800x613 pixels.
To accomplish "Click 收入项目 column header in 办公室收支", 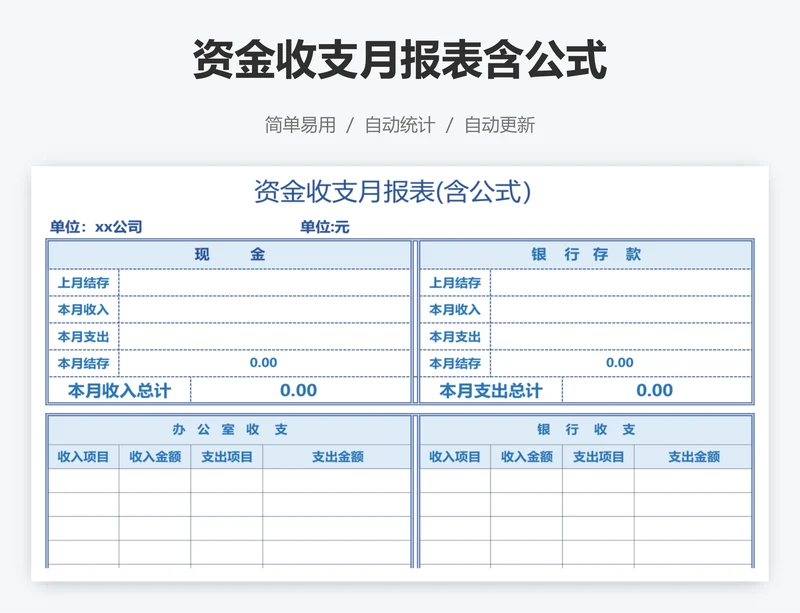I will (83, 457).
